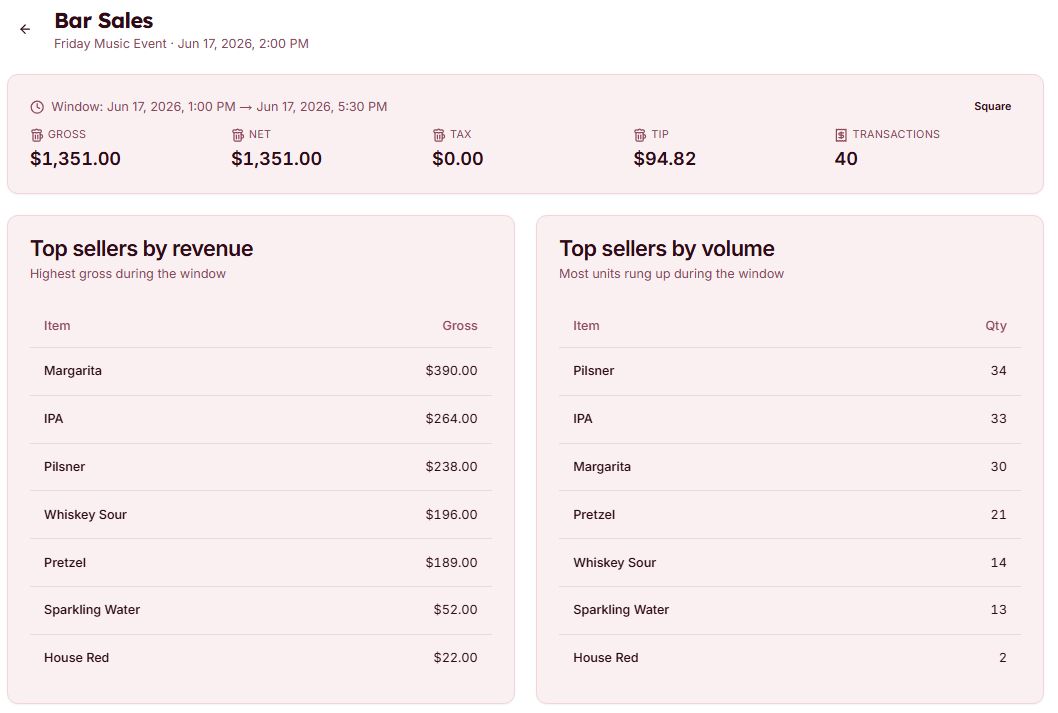Select House Red in revenue table
1058x713 pixels.
click(260, 658)
